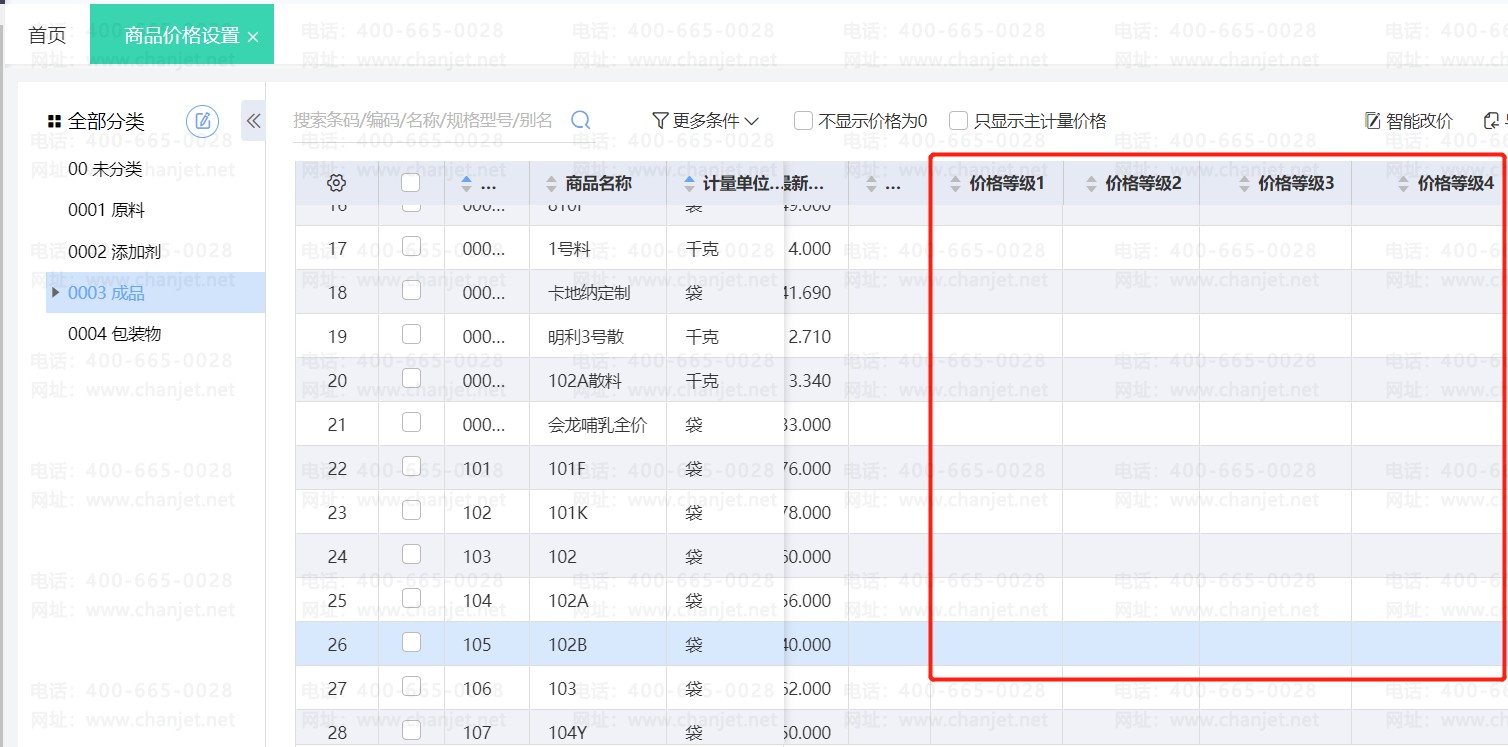The image size is (1508, 747).
Task: Enable 不显示价格为0 checkbox
Action: 803,121
